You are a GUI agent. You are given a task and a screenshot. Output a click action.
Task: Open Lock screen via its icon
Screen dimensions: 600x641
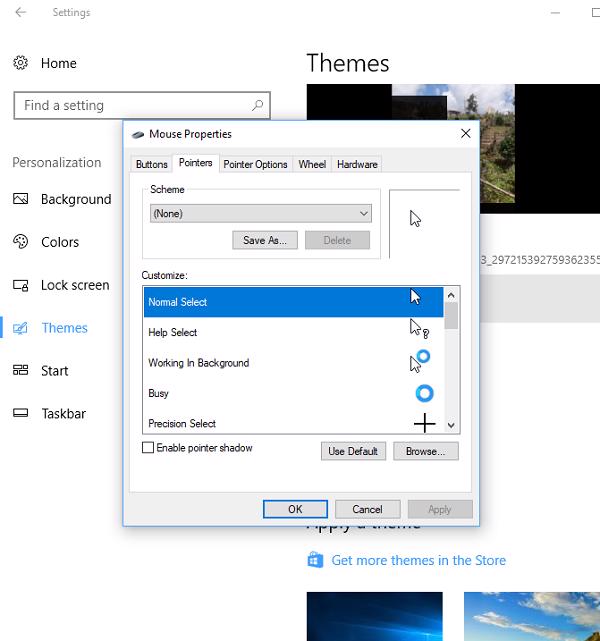[x=21, y=285]
